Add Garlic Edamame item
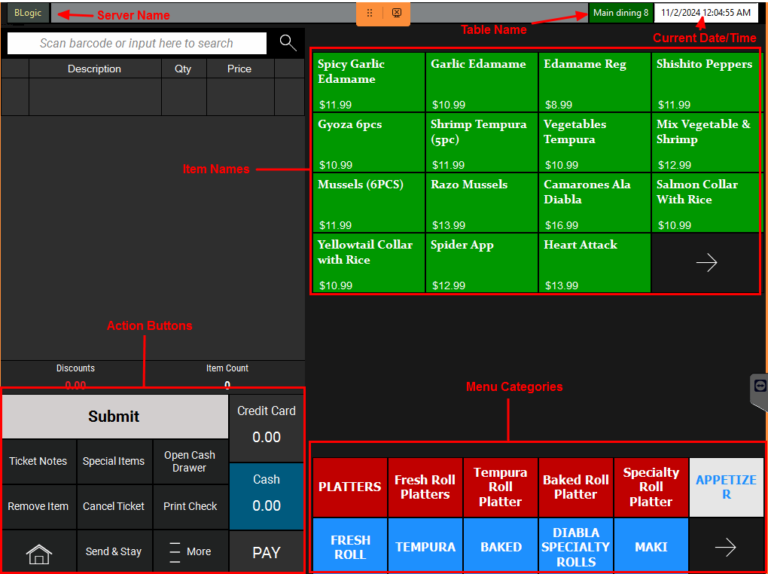Screen dimensions: 768x574 coord(481,82)
